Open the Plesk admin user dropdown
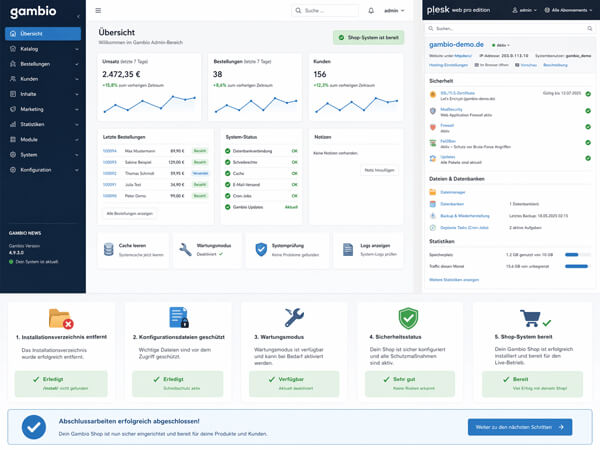 (x=525, y=10)
